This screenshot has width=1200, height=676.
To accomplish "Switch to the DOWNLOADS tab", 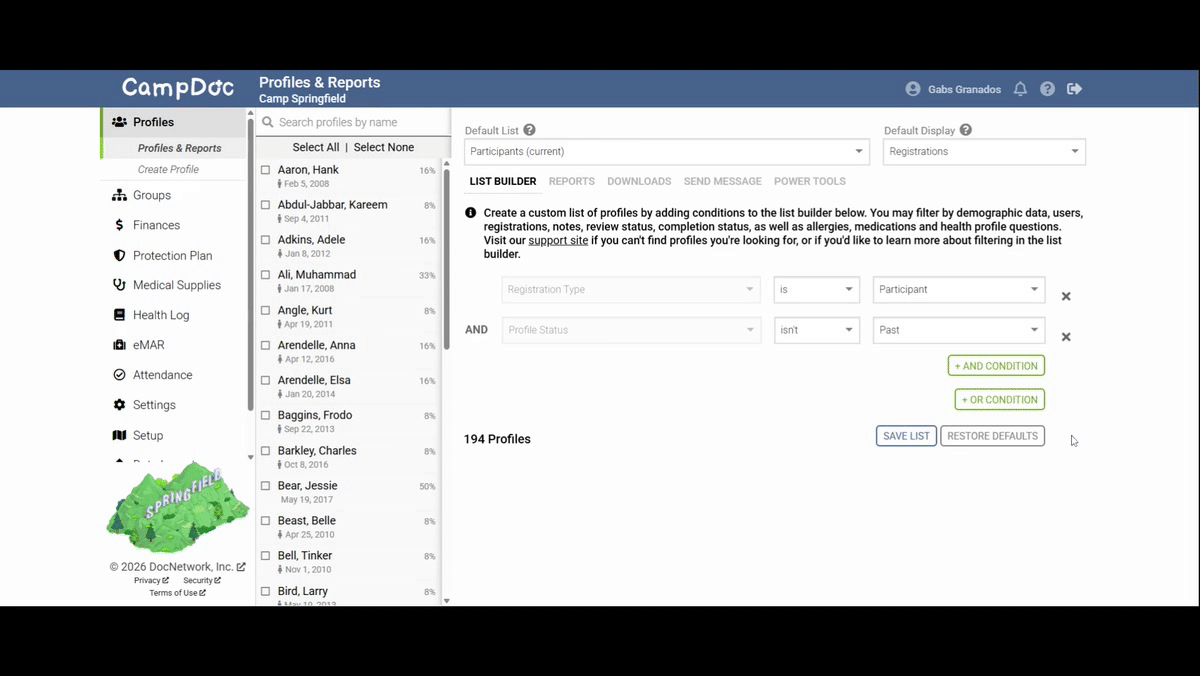I will click(639, 181).
